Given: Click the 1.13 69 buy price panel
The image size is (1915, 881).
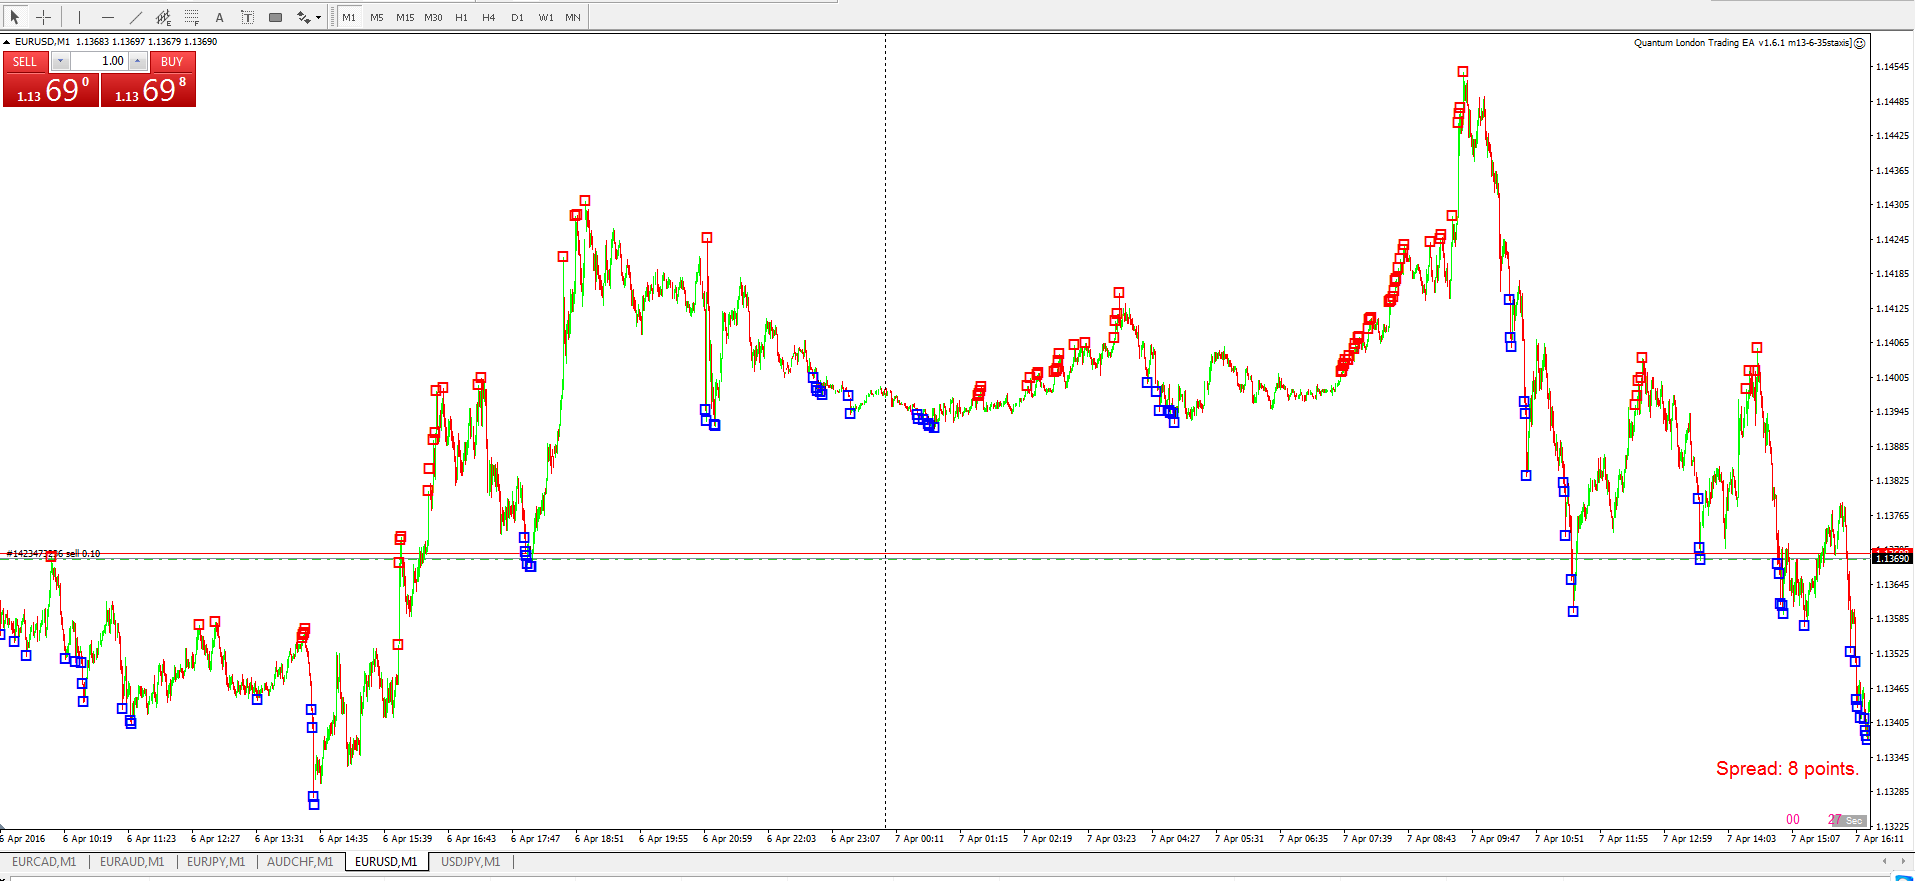Looking at the screenshot, I should (x=148, y=90).
